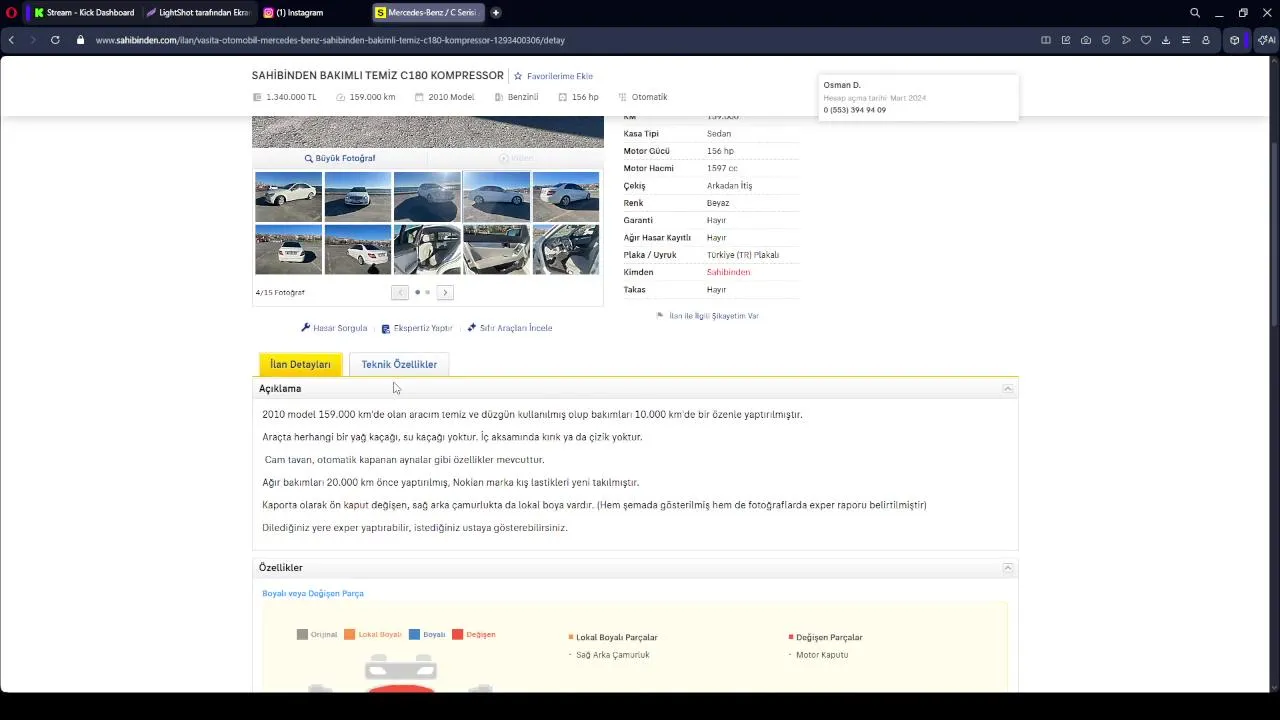Click the second photo page dot
1280x720 pixels.
(427, 292)
